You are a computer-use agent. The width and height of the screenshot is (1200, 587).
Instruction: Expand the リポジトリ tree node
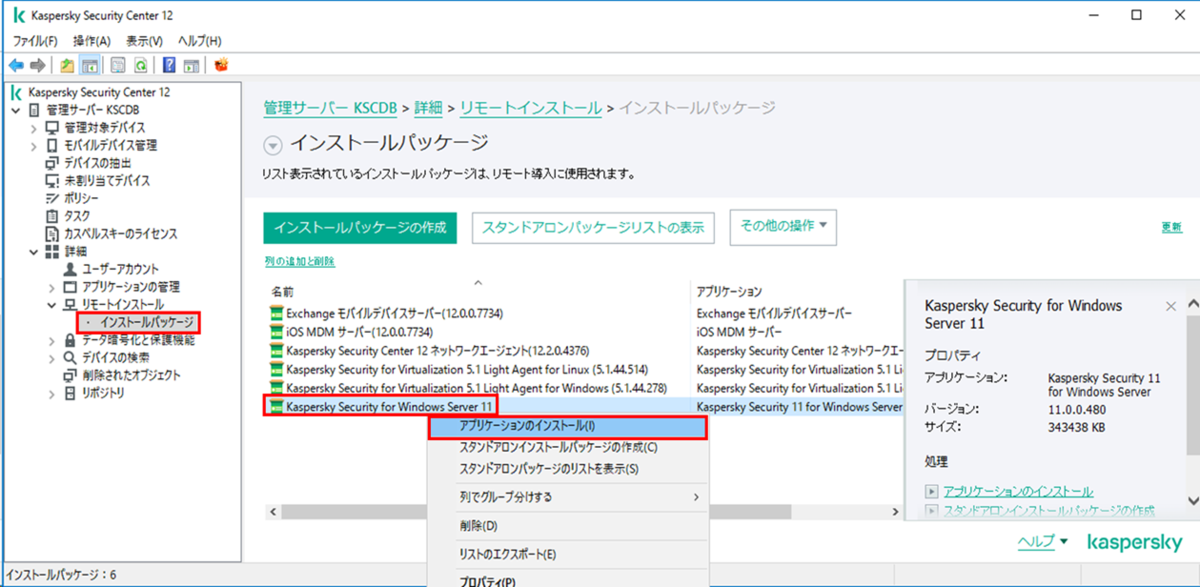51,393
